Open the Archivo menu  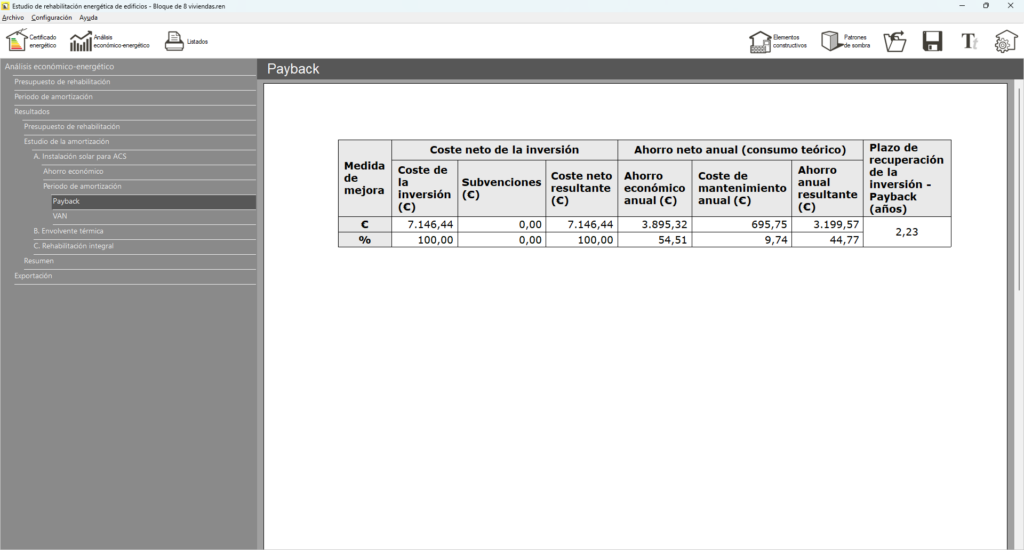13,18
